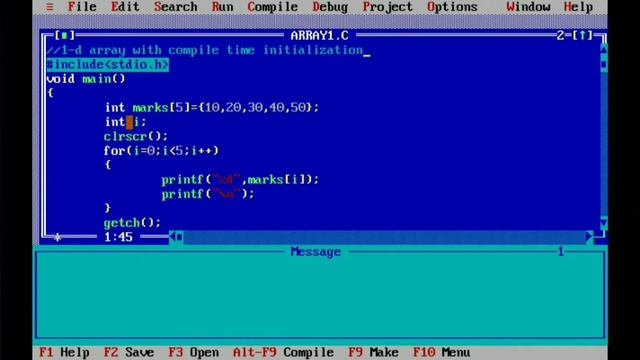
Task: Click the clrscr(); line
Action: pos(136,136)
